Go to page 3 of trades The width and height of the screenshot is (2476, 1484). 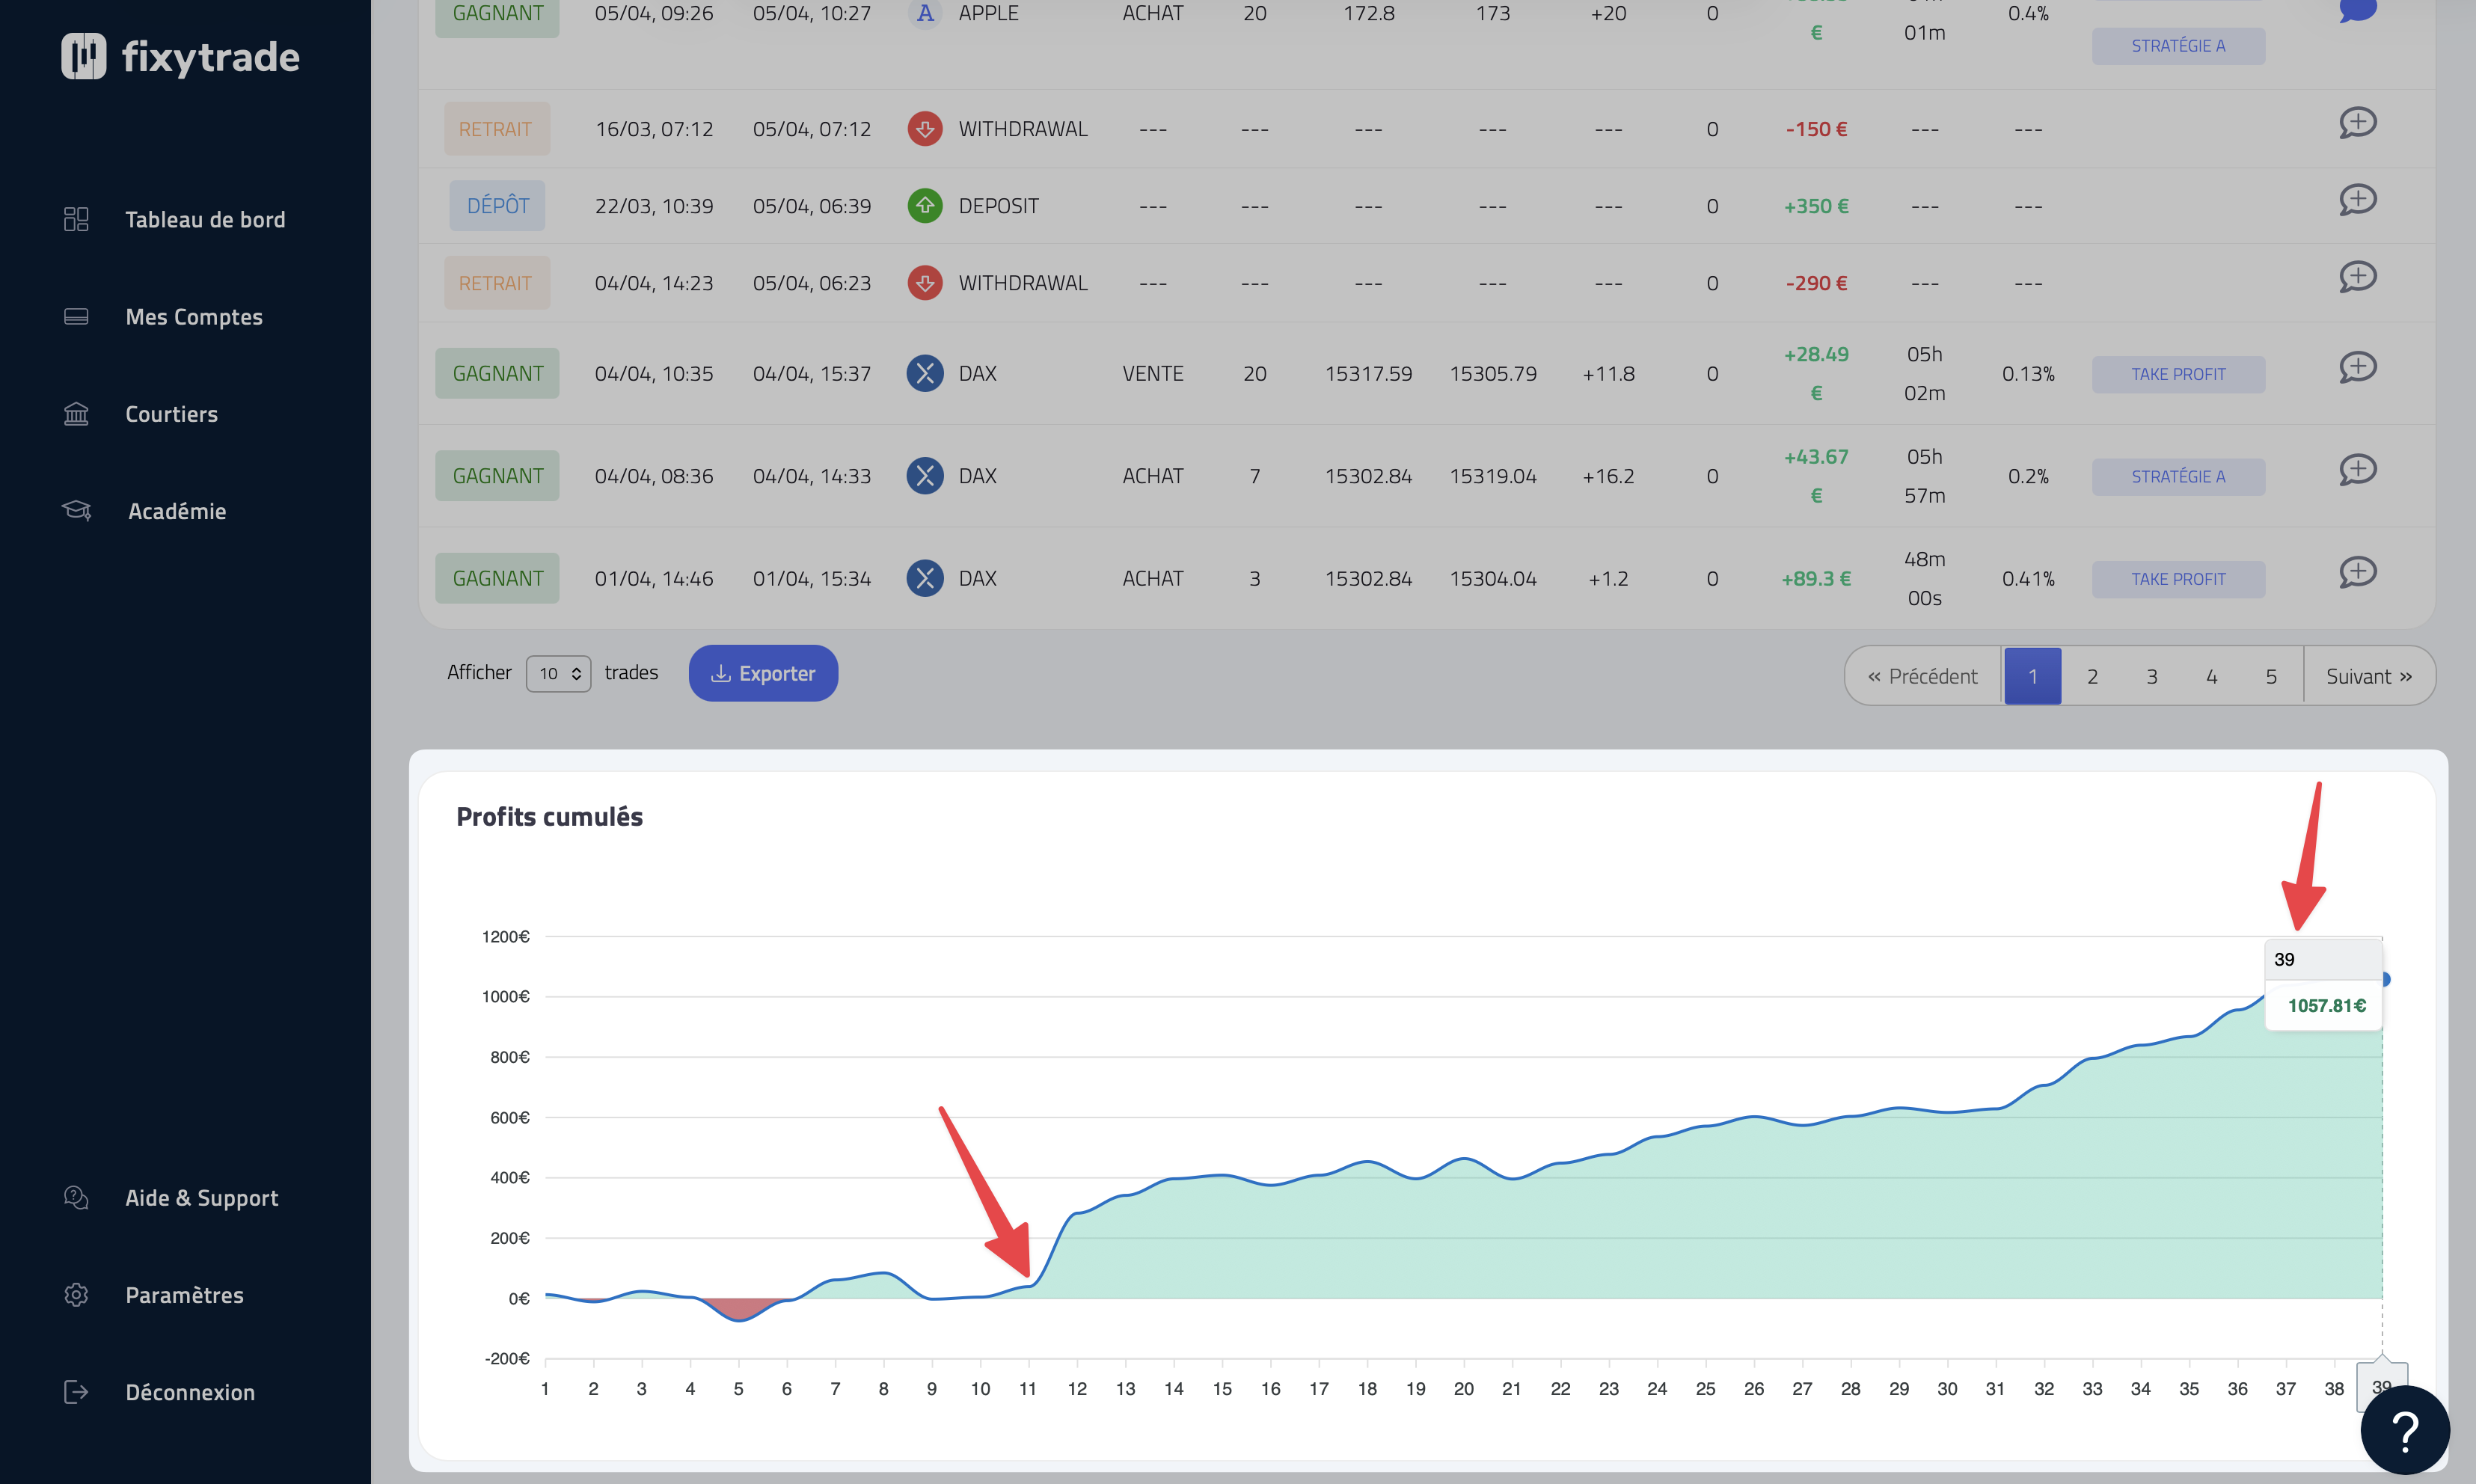(x=2152, y=677)
